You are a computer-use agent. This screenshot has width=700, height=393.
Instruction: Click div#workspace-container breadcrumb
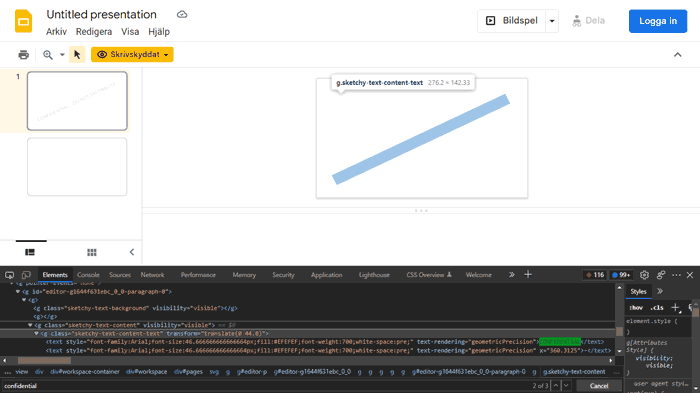85,372
